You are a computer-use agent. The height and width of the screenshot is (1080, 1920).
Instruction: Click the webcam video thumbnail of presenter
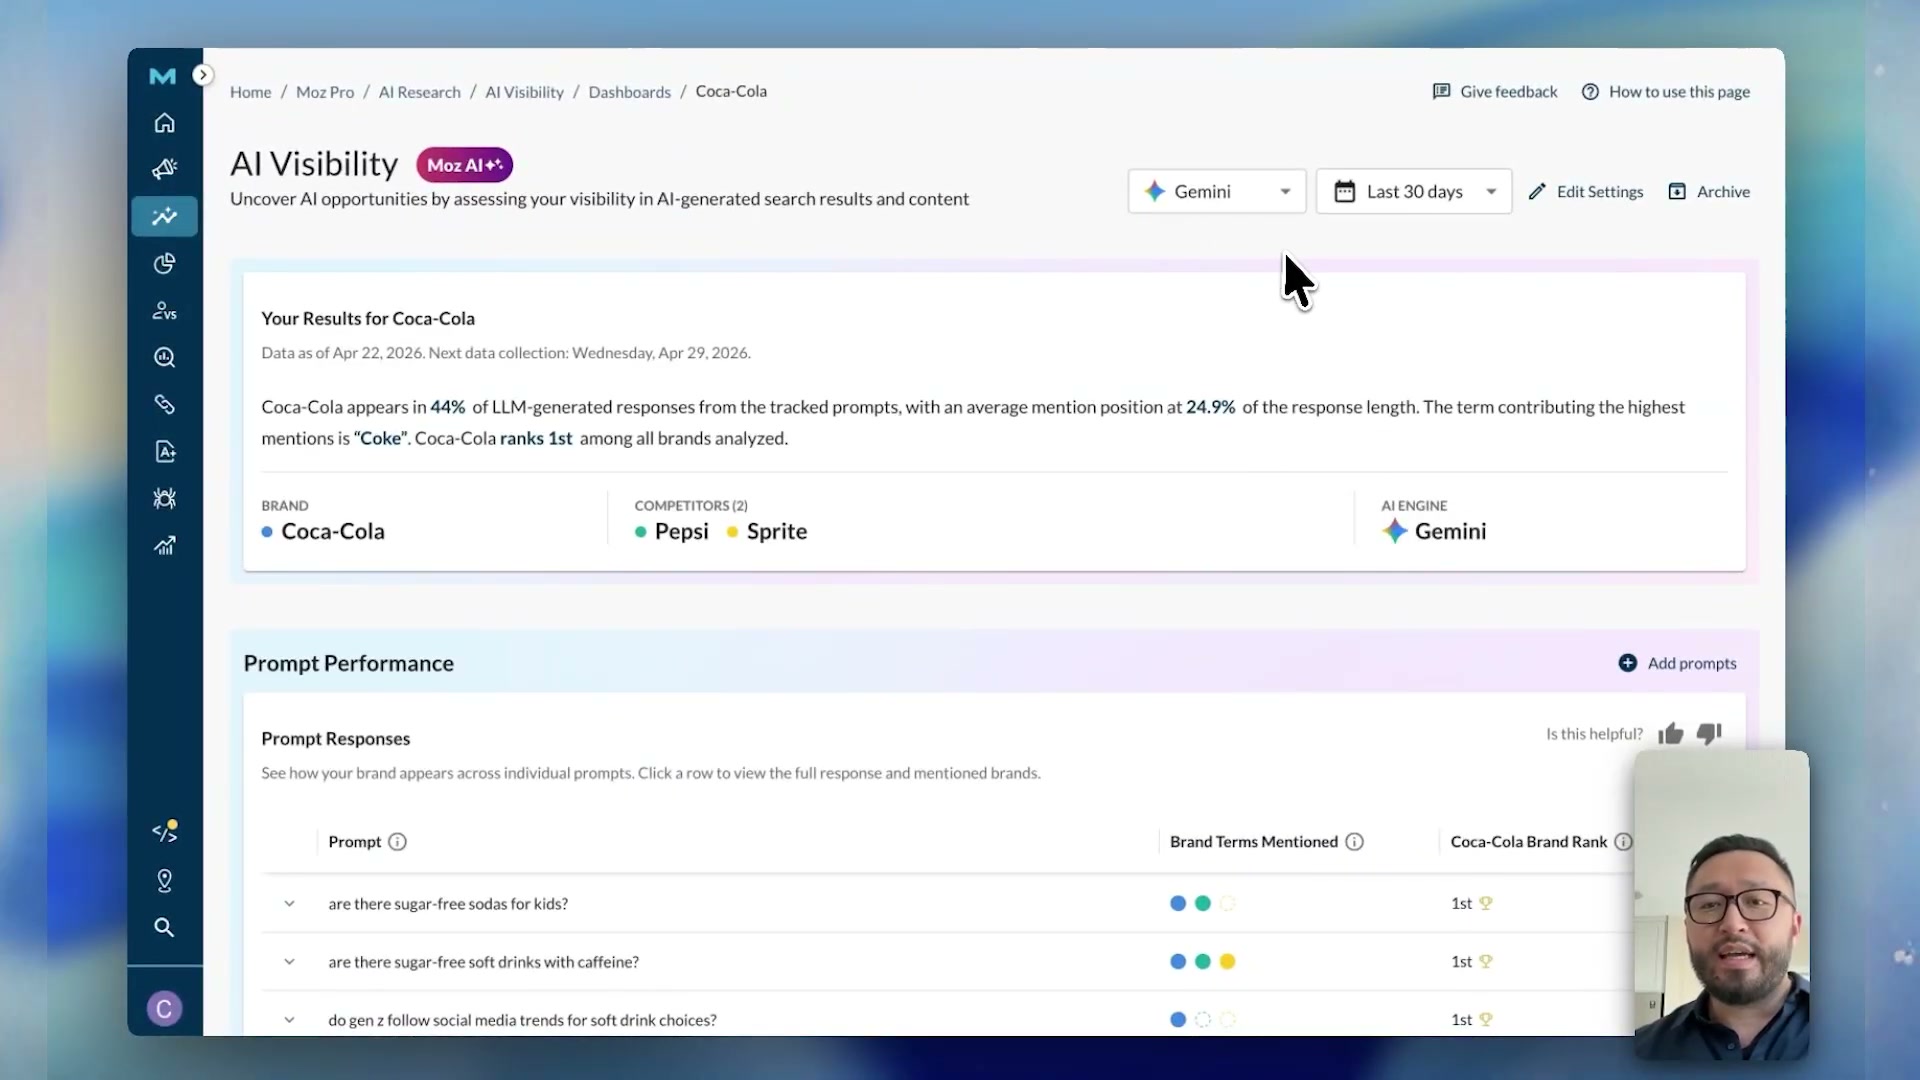(x=1721, y=904)
